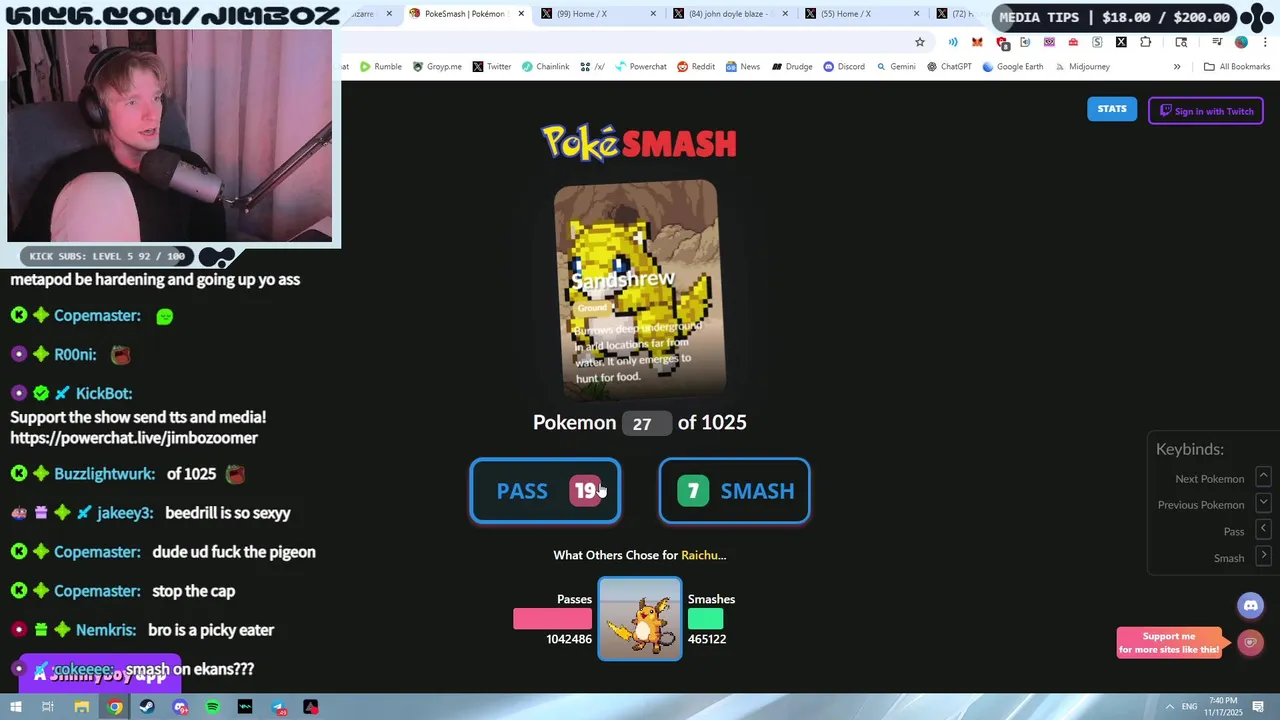Click the X extension icon in the toolbar
Screen dimensions: 1280x720
pyautogui.click(x=1121, y=42)
